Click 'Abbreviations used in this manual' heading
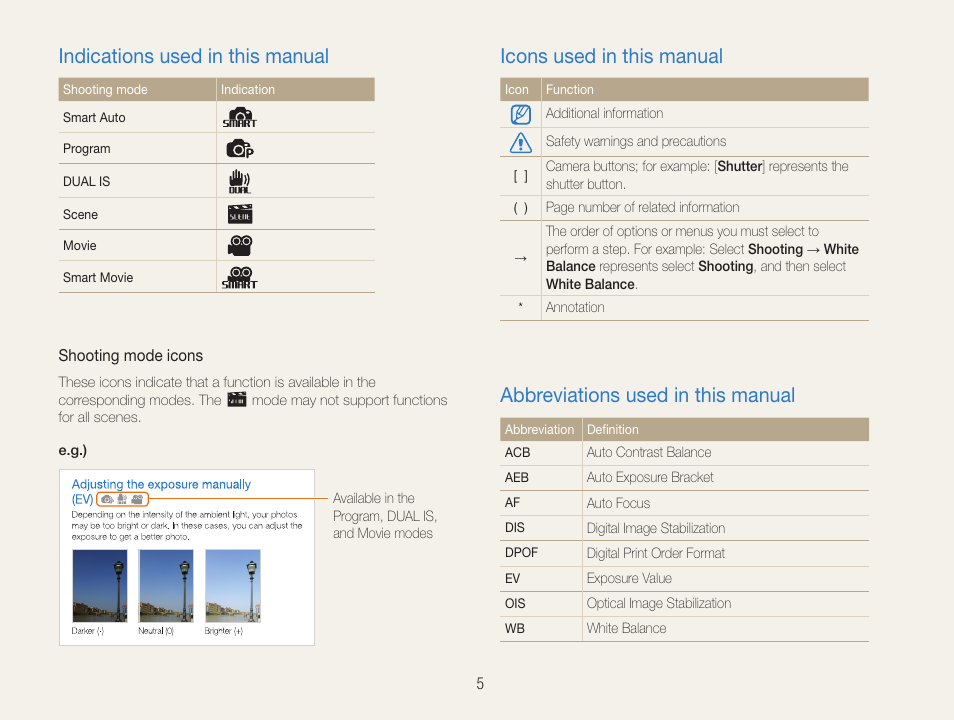 (647, 395)
